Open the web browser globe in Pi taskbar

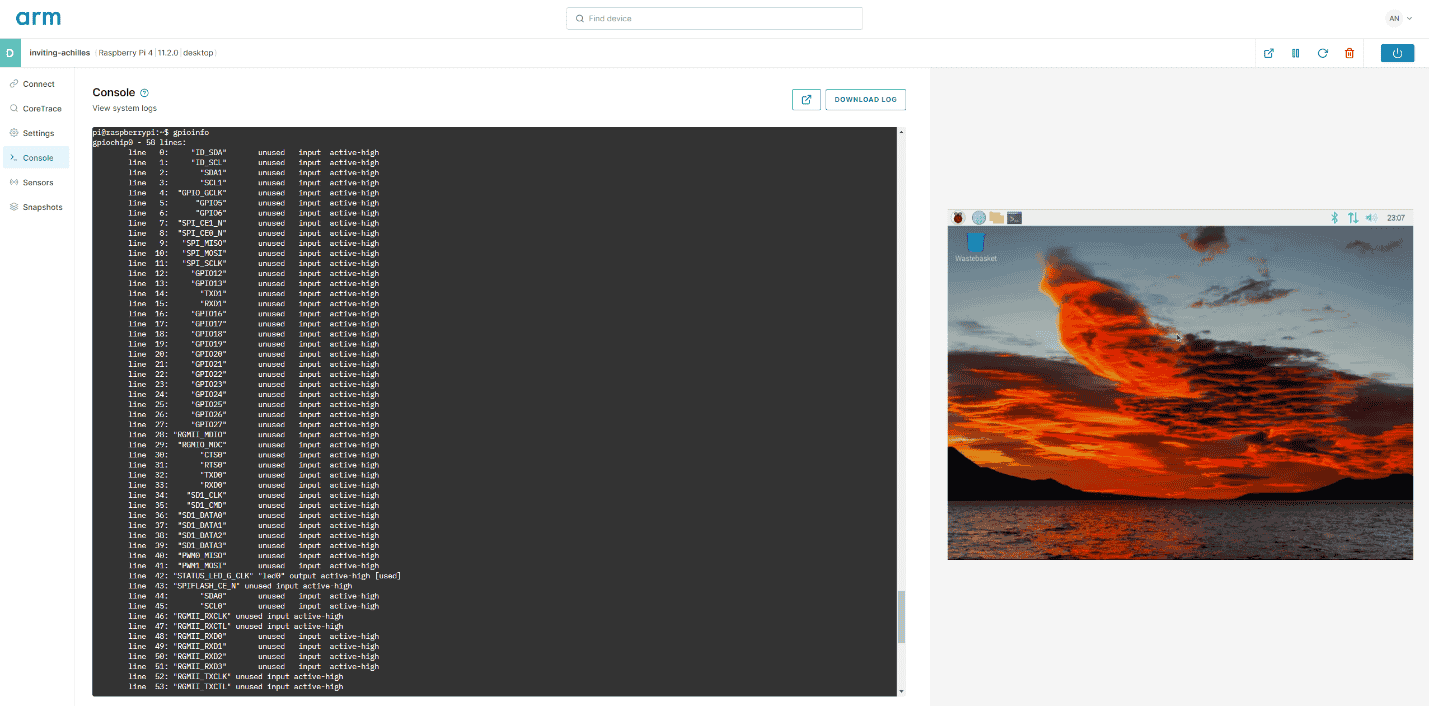(x=978, y=217)
